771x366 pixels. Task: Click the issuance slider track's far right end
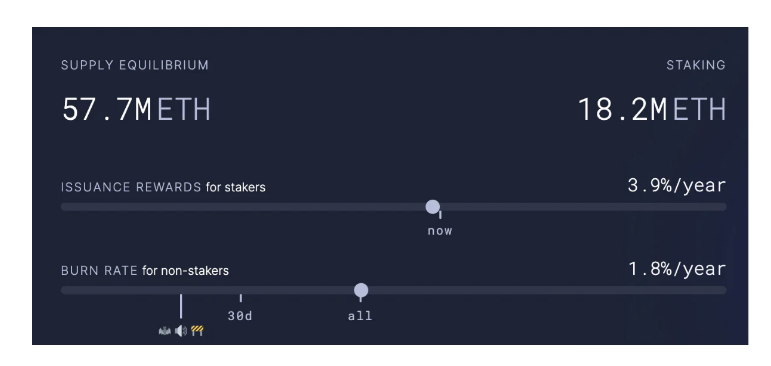tap(722, 207)
